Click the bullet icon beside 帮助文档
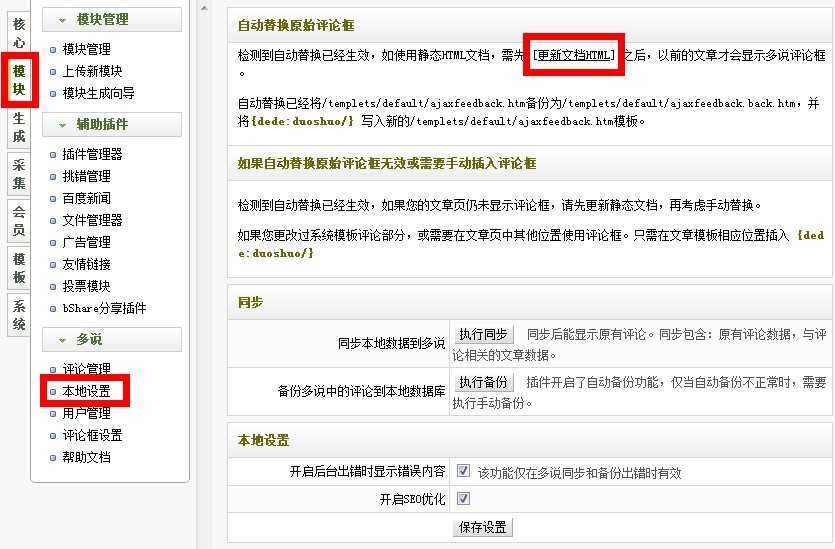The width and height of the screenshot is (835, 549). click(53, 458)
